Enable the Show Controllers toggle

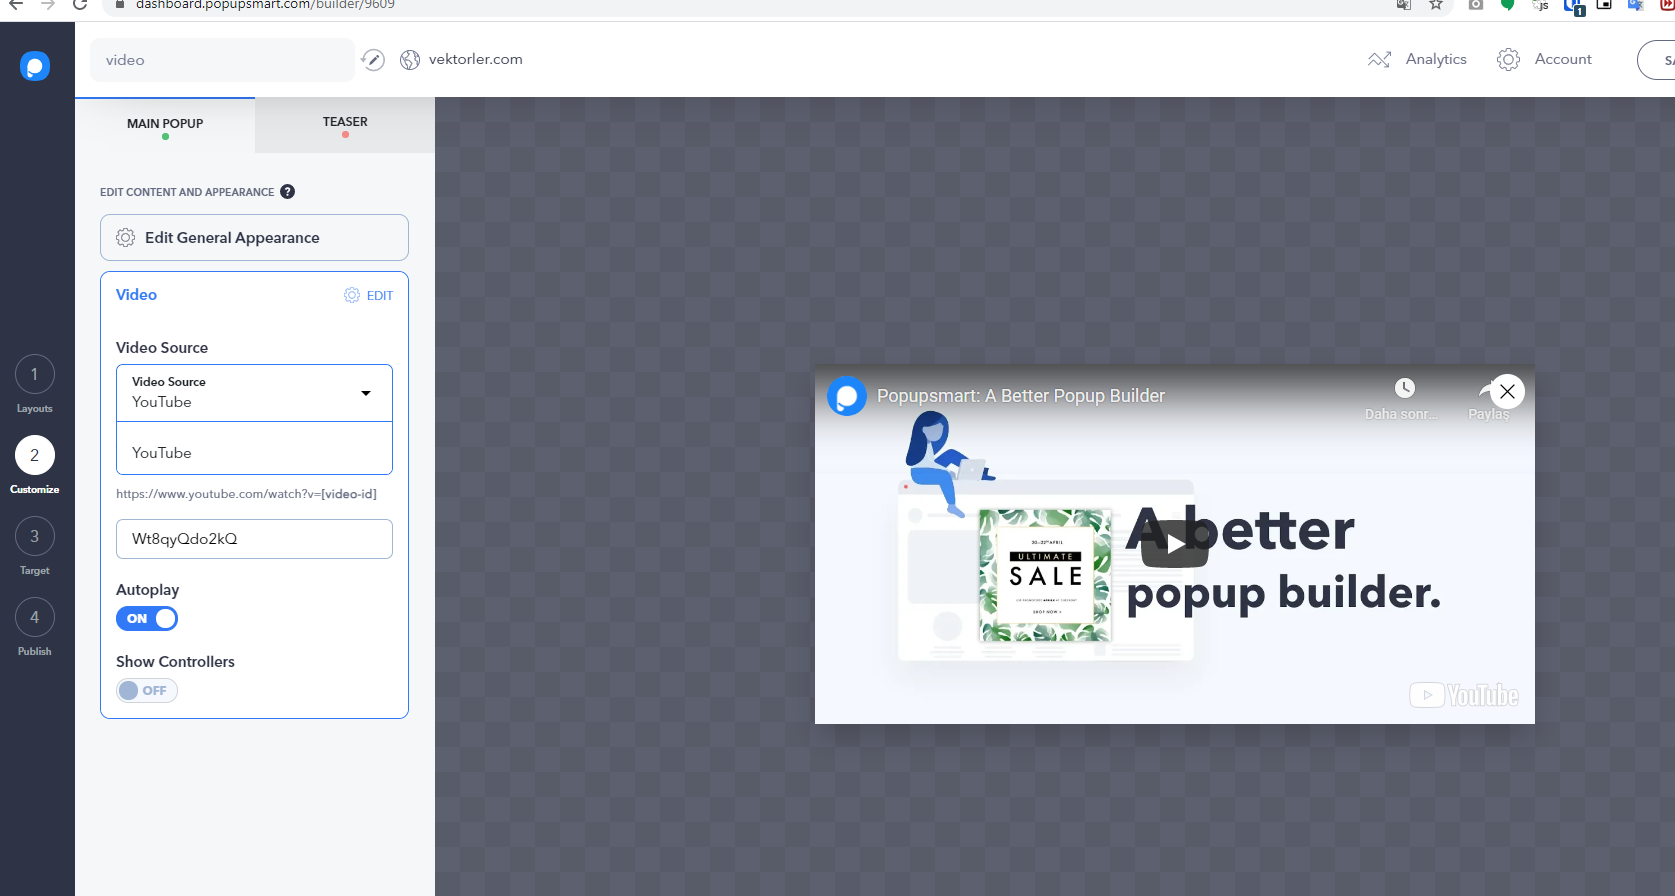pos(147,691)
